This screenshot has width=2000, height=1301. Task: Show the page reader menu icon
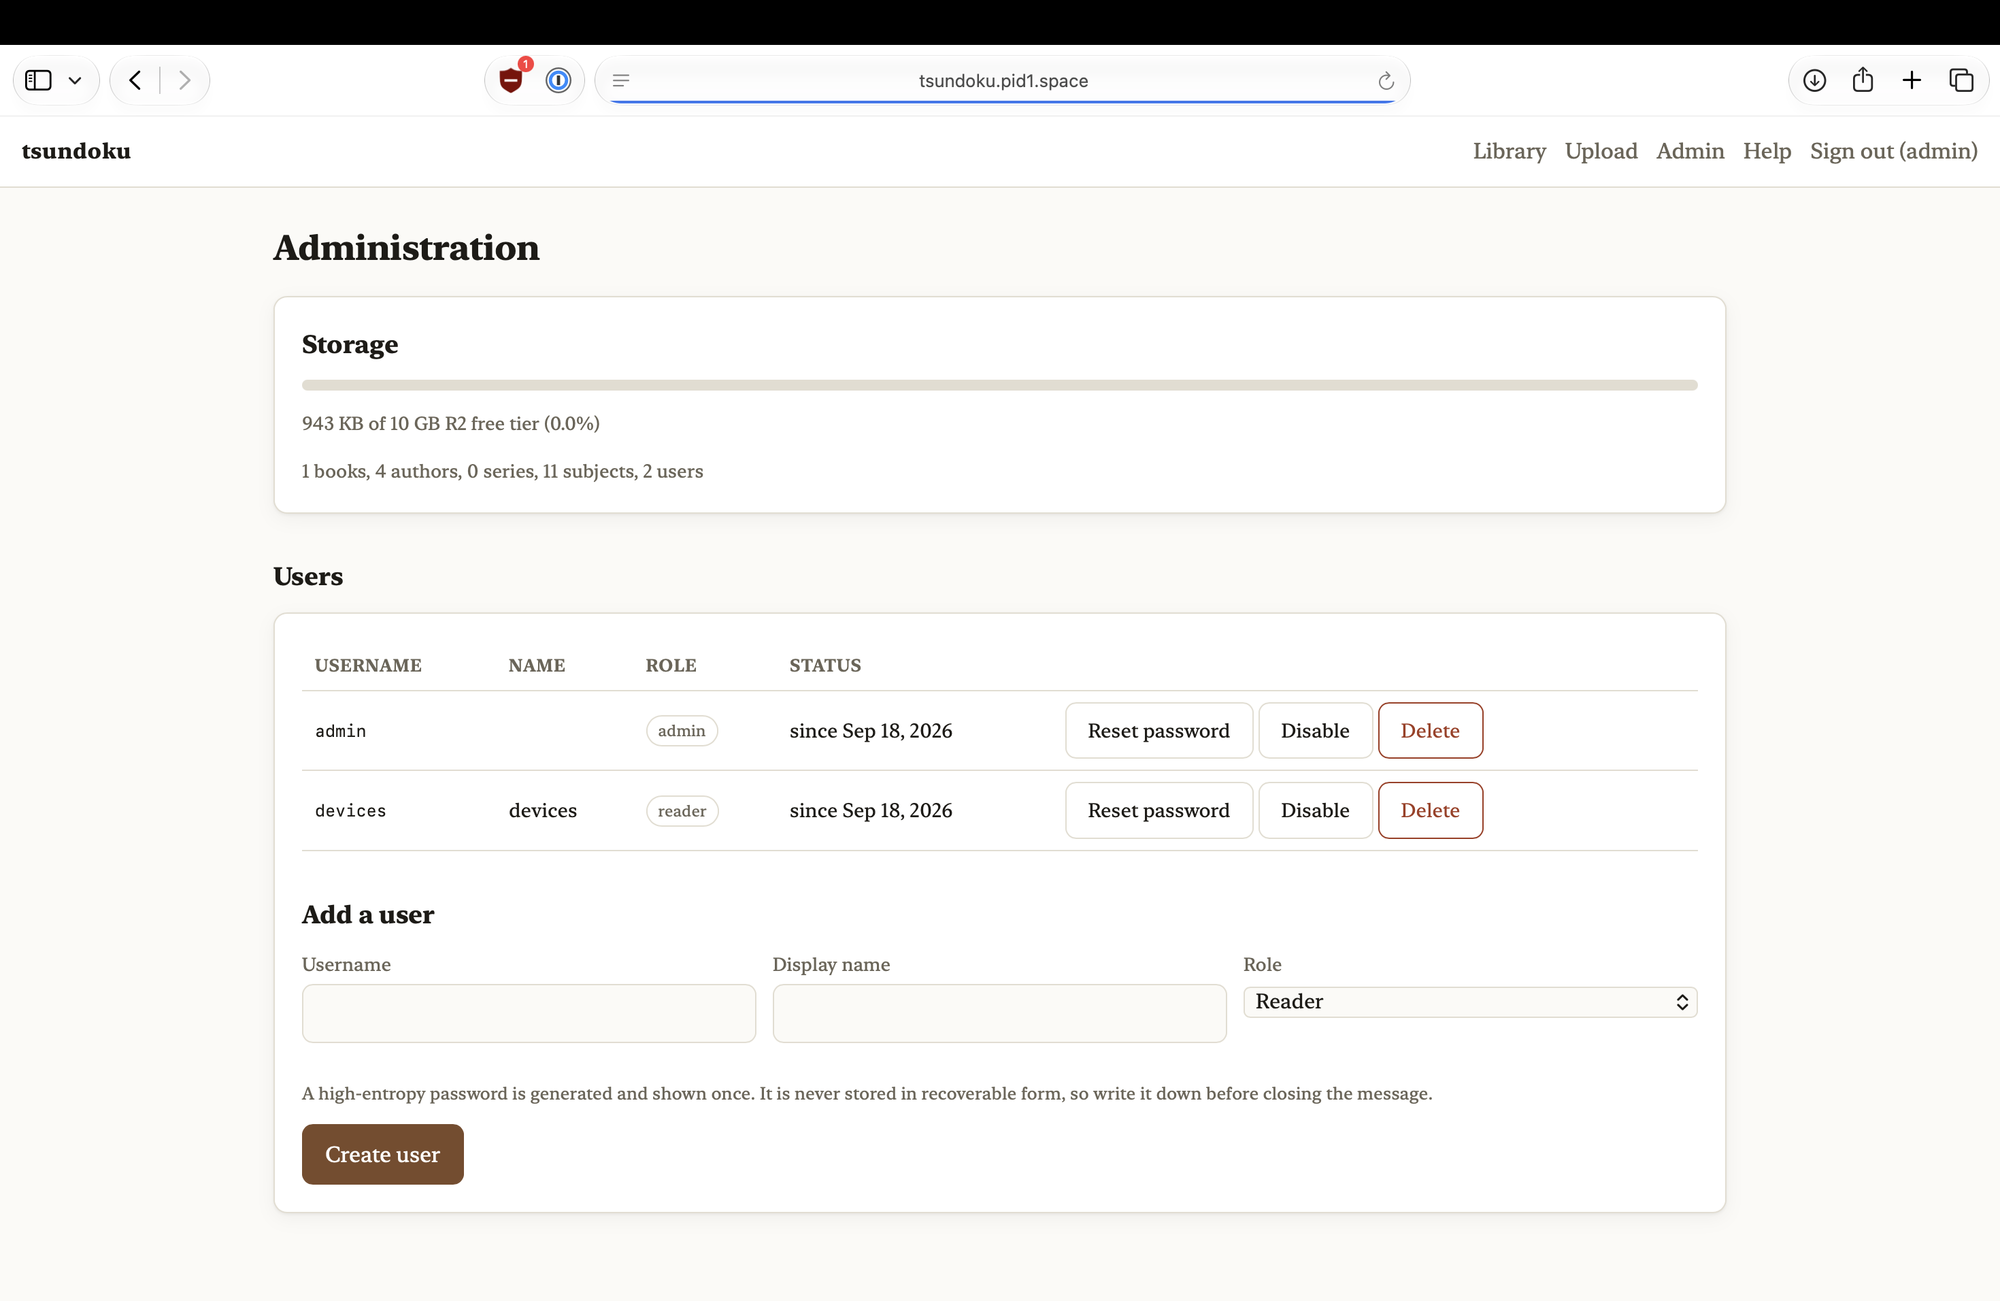click(621, 80)
